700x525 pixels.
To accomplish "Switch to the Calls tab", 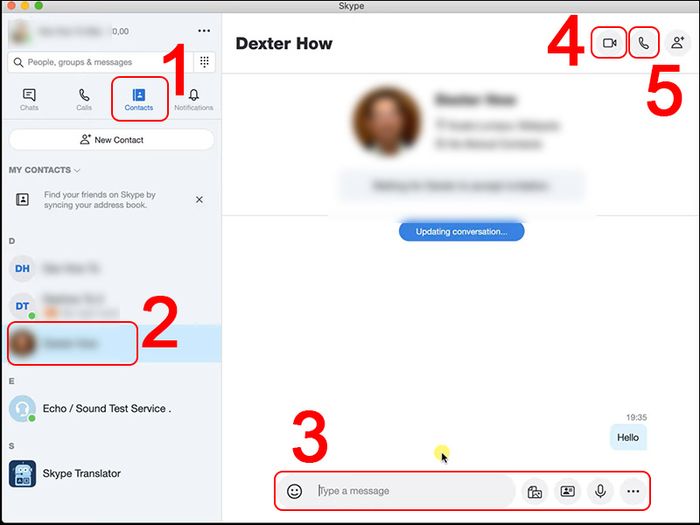I will (84, 100).
